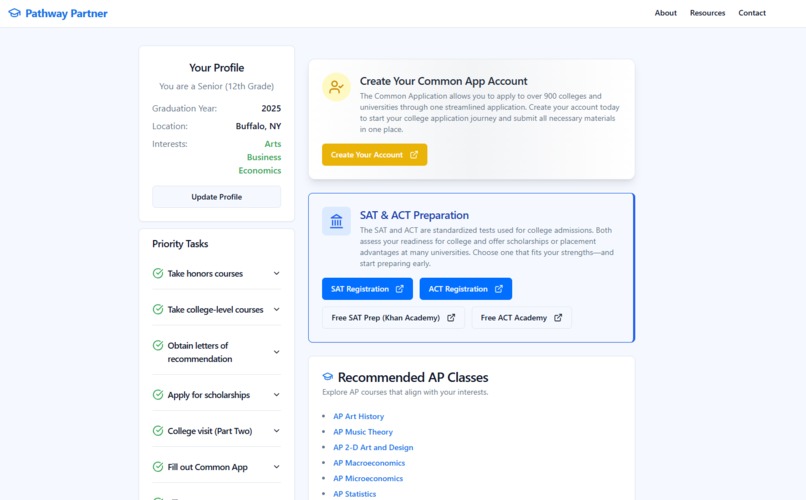Toggle check circle for College visit (Part Two)
The width and height of the screenshot is (806, 500).
tap(158, 431)
